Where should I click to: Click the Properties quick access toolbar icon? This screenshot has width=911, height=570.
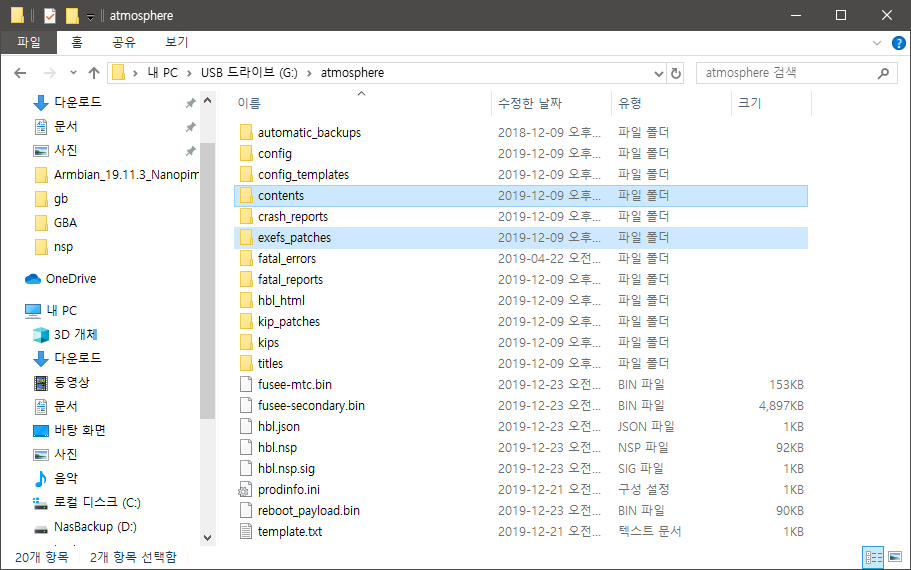click(50, 16)
